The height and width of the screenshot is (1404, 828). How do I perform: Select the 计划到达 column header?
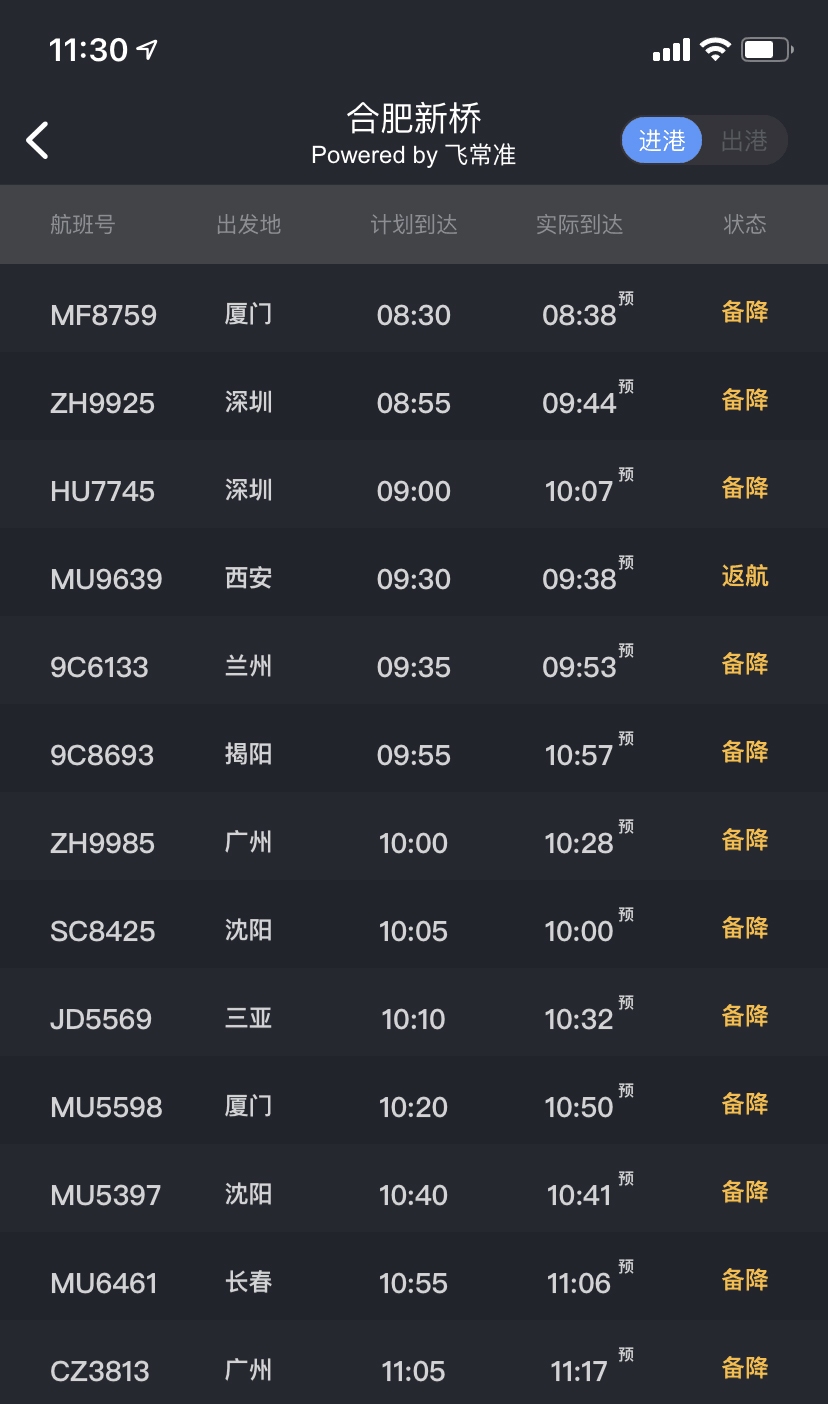coord(414,224)
